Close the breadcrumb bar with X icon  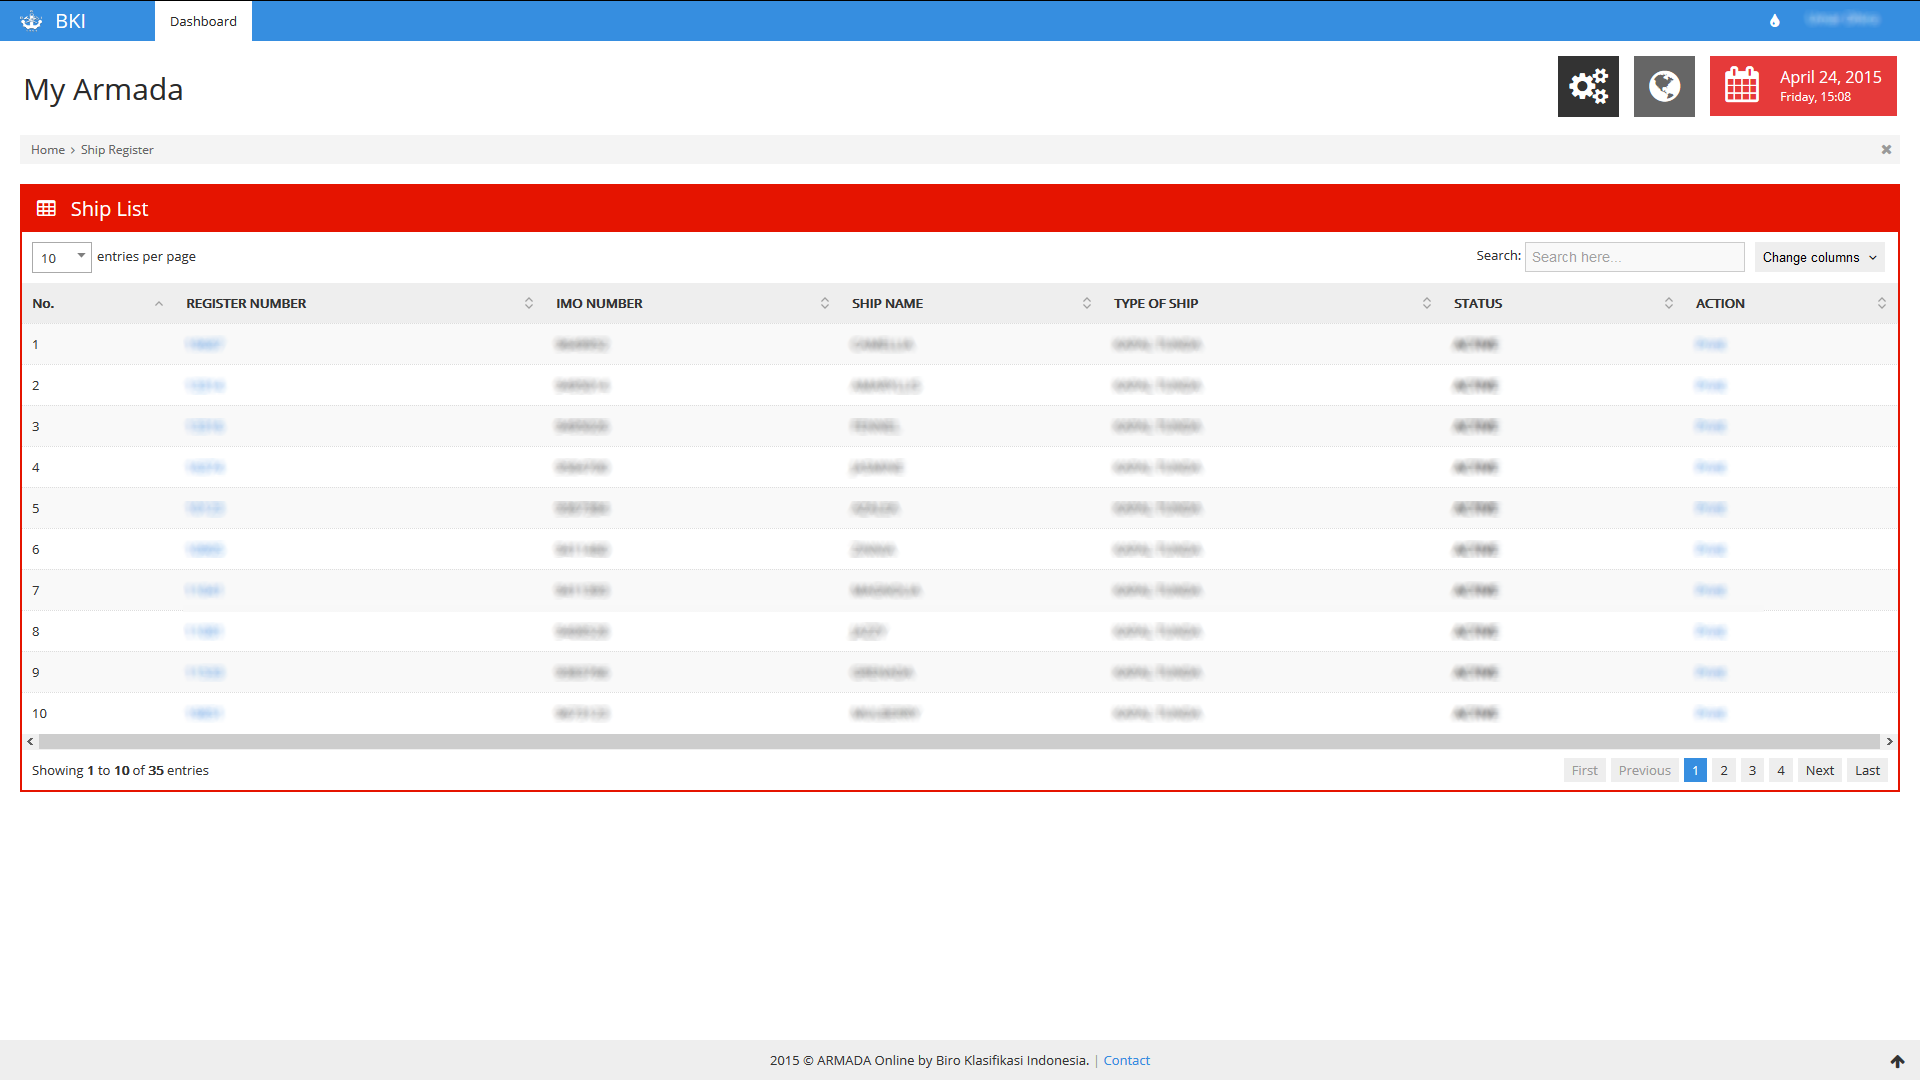pyautogui.click(x=1886, y=150)
